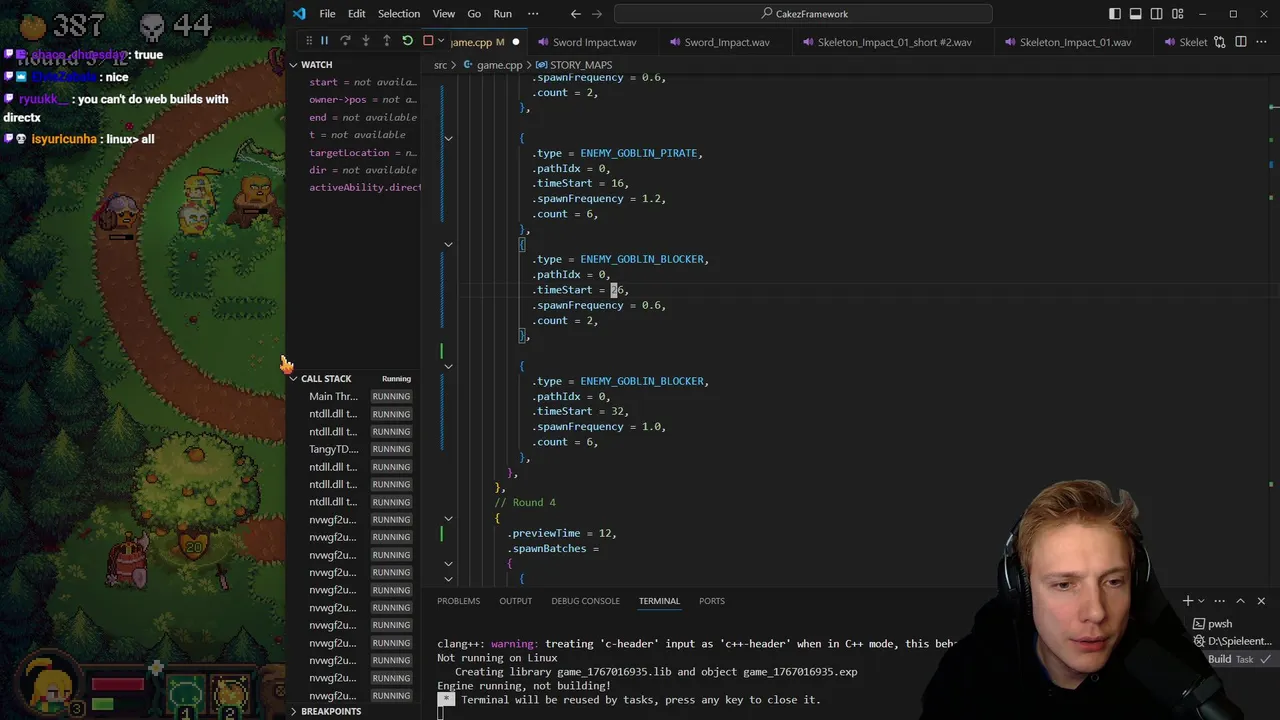1280x720 pixels.
Task: Click the CakezFramework command center search box
Action: (803, 13)
